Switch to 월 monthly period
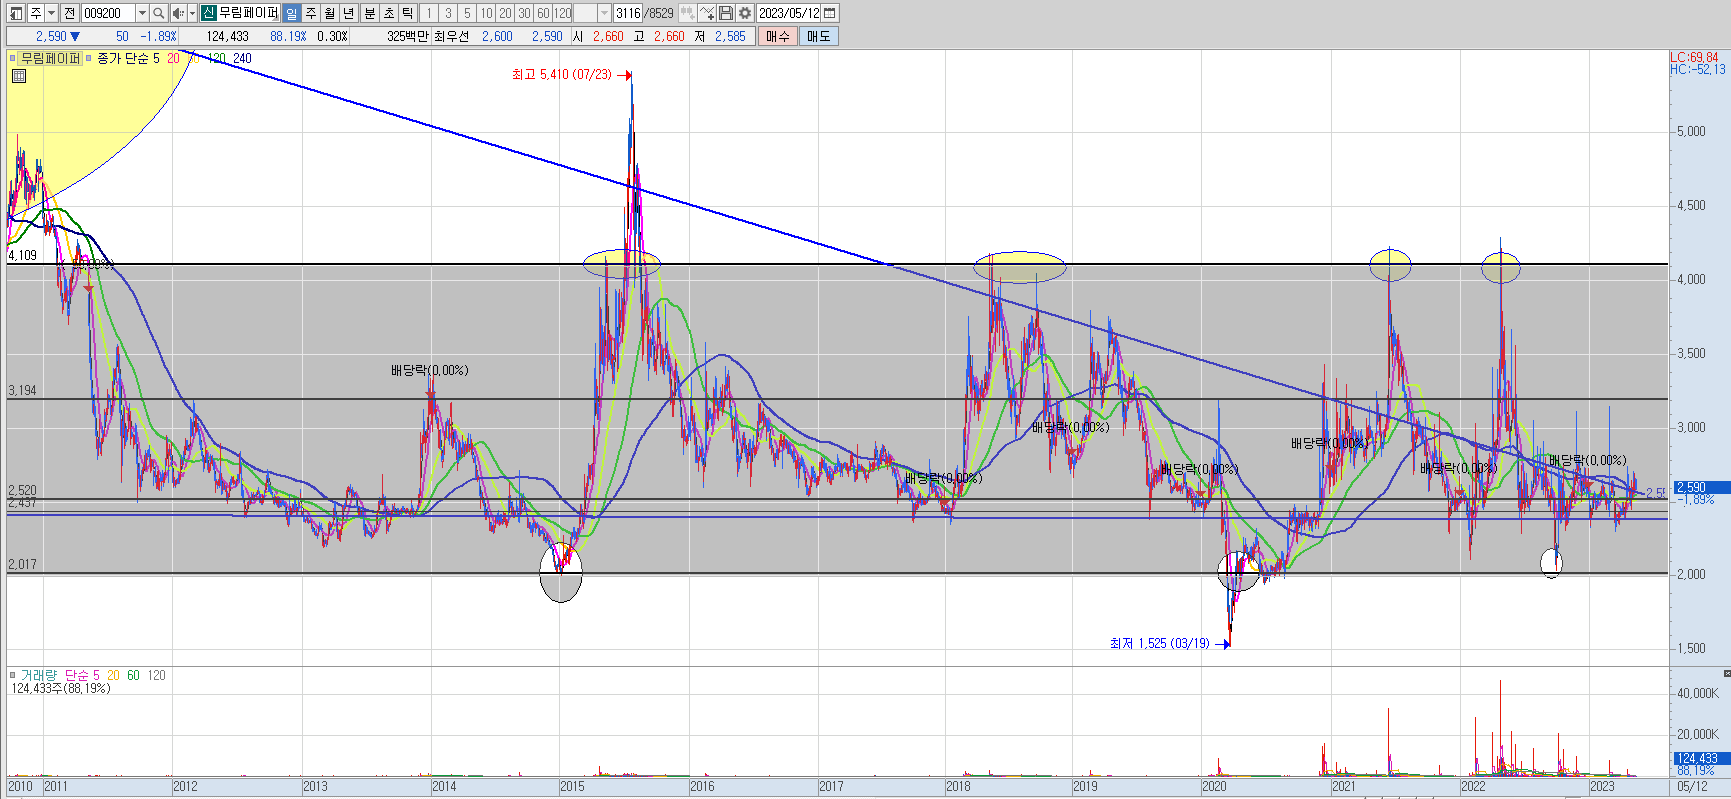This screenshot has width=1731, height=799. pos(329,13)
